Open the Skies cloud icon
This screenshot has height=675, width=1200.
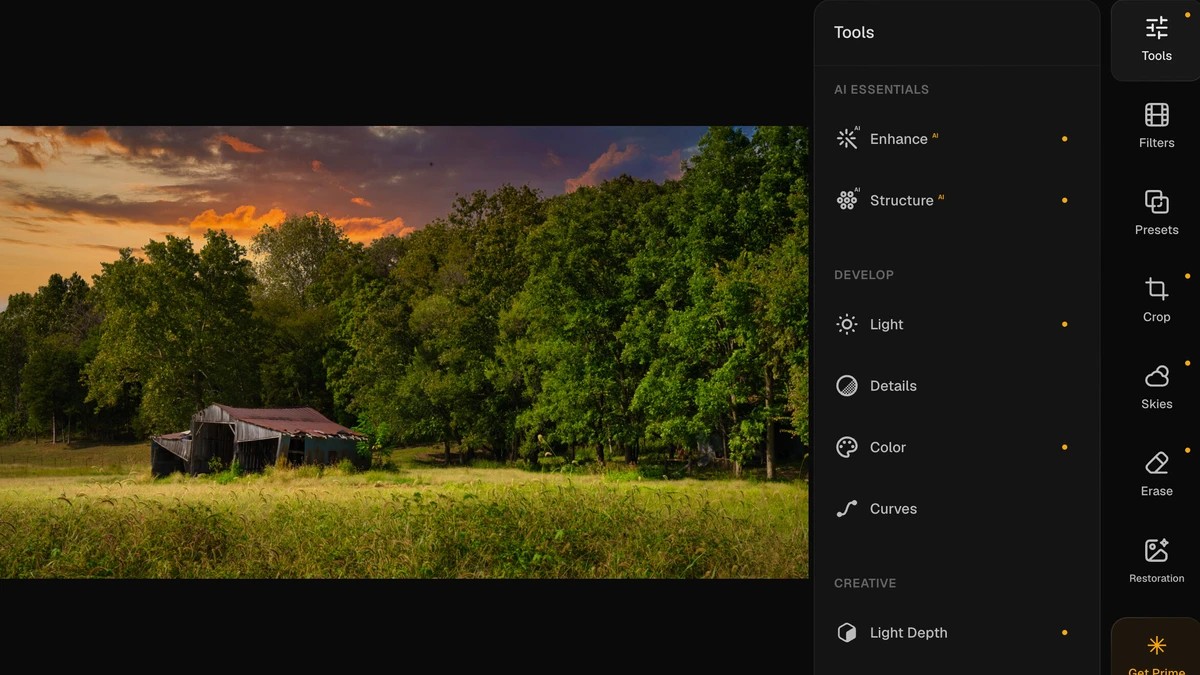point(1157,376)
